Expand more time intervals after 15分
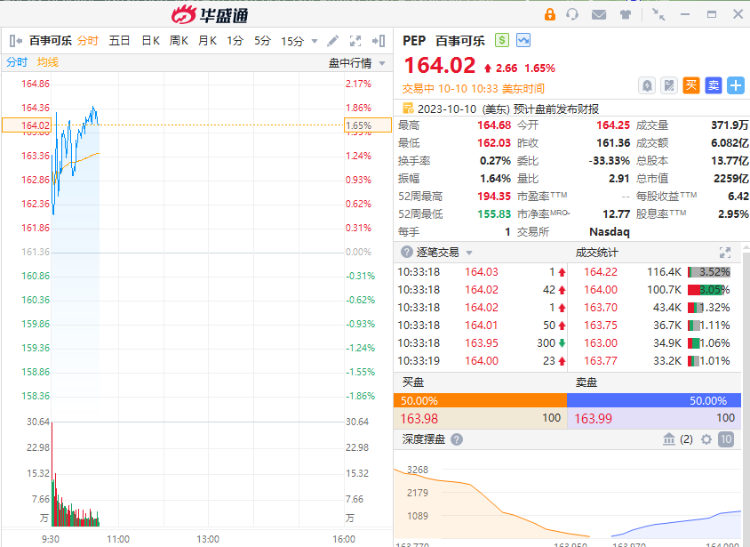This screenshot has width=750, height=547. (314, 41)
